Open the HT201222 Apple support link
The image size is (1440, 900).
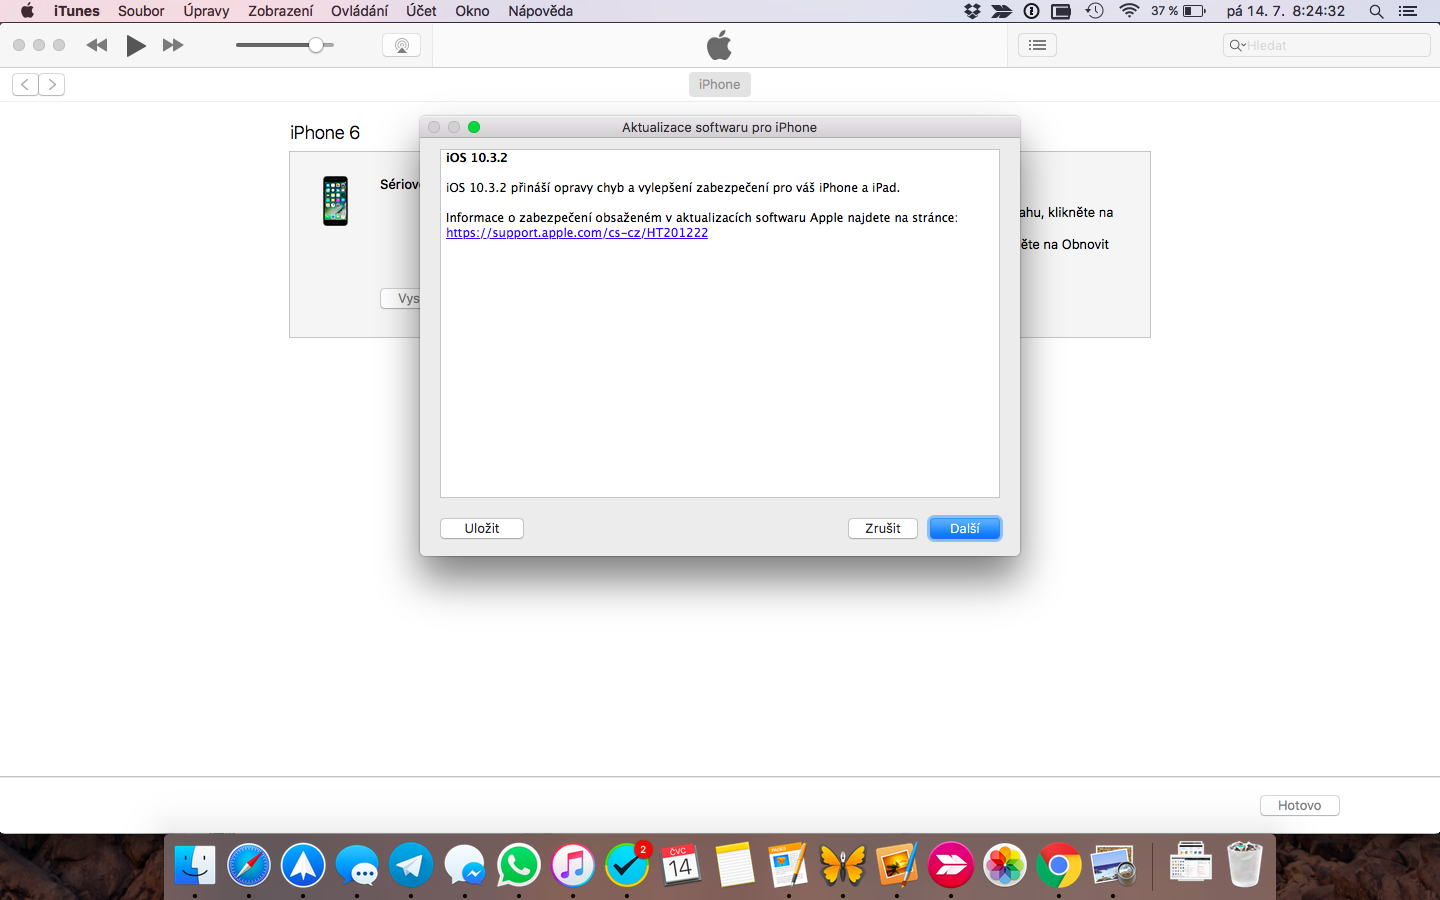(577, 233)
